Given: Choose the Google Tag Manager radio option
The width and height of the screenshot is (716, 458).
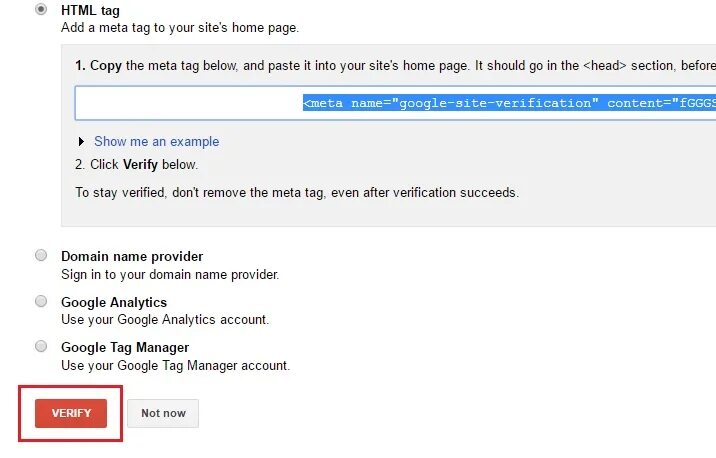Looking at the screenshot, I should point(41,346).
